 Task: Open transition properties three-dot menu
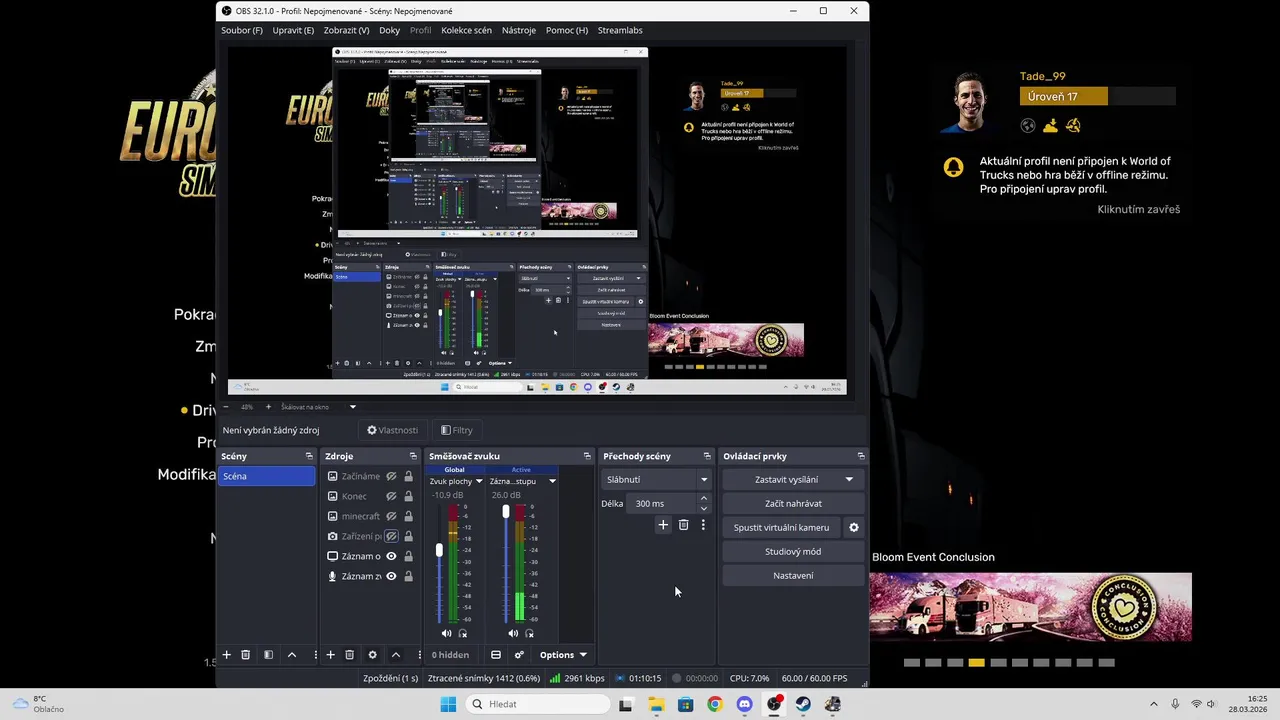pyautogui.click(x=703, y=525)
